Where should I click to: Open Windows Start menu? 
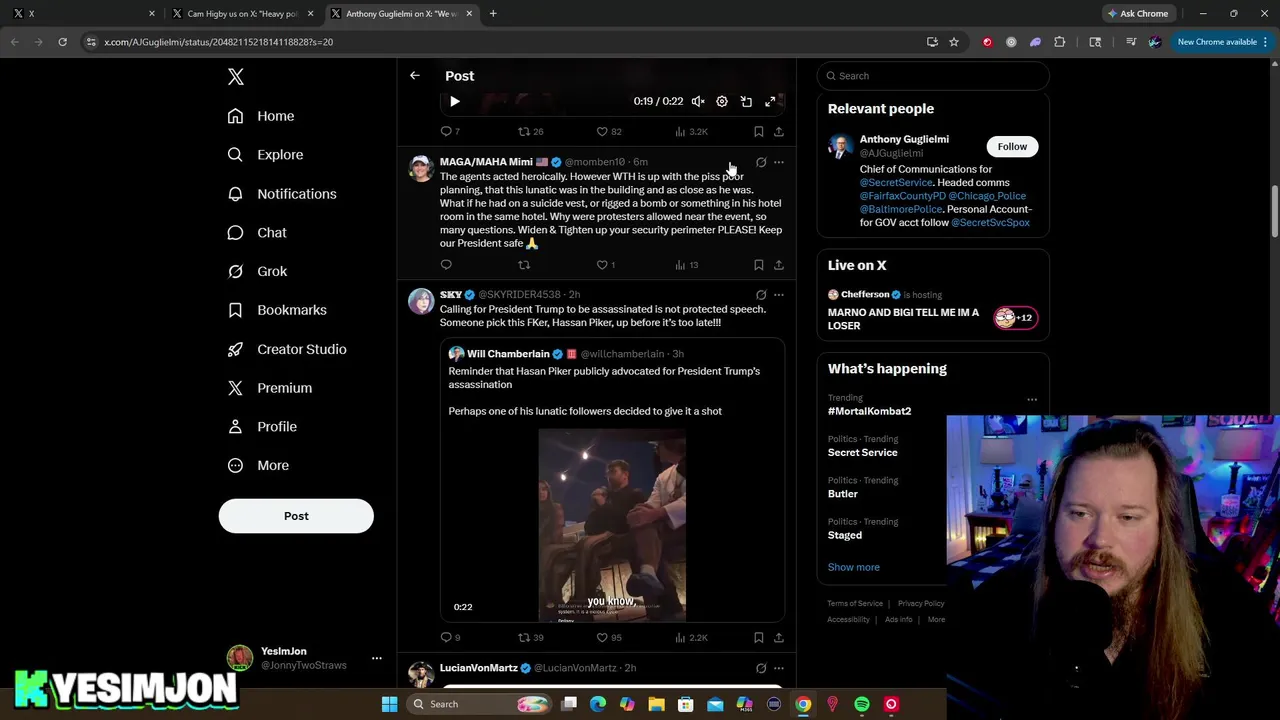[x=389, y=704]
